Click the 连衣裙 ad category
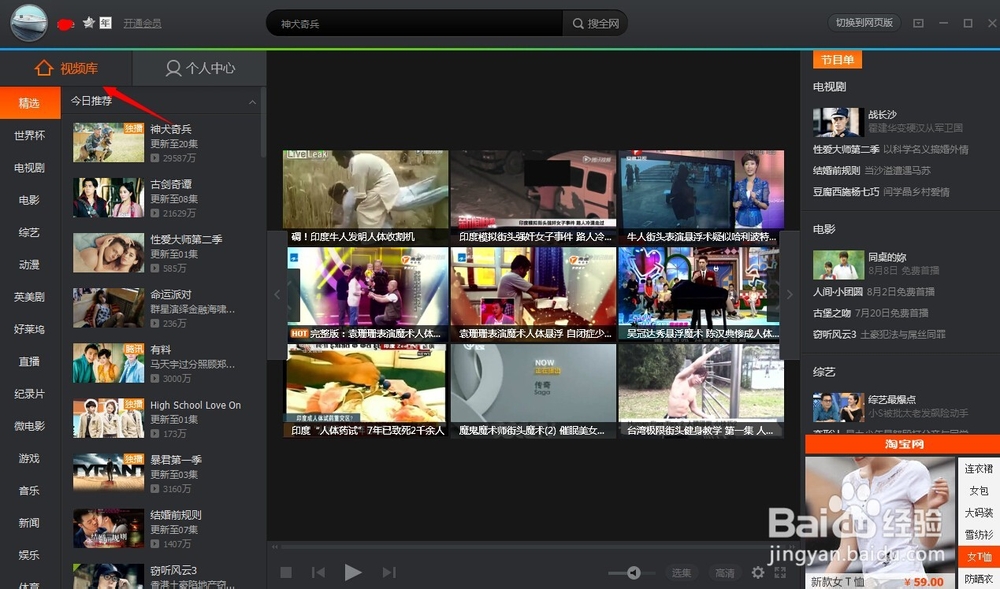Screen dimensions: 1000x589 979,469
